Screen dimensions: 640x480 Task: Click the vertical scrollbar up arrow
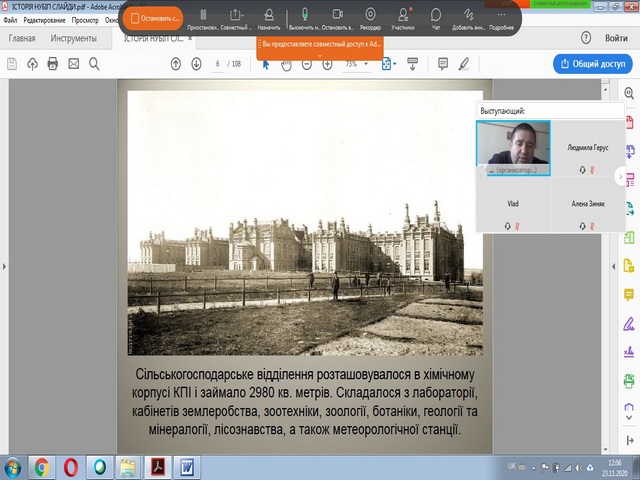(x=605, y=89)
